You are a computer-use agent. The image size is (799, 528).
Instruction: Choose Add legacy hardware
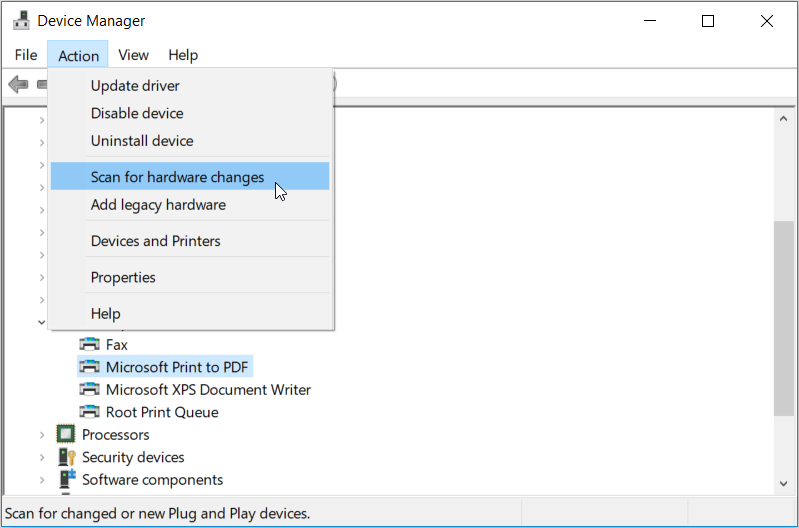point(190,204)
